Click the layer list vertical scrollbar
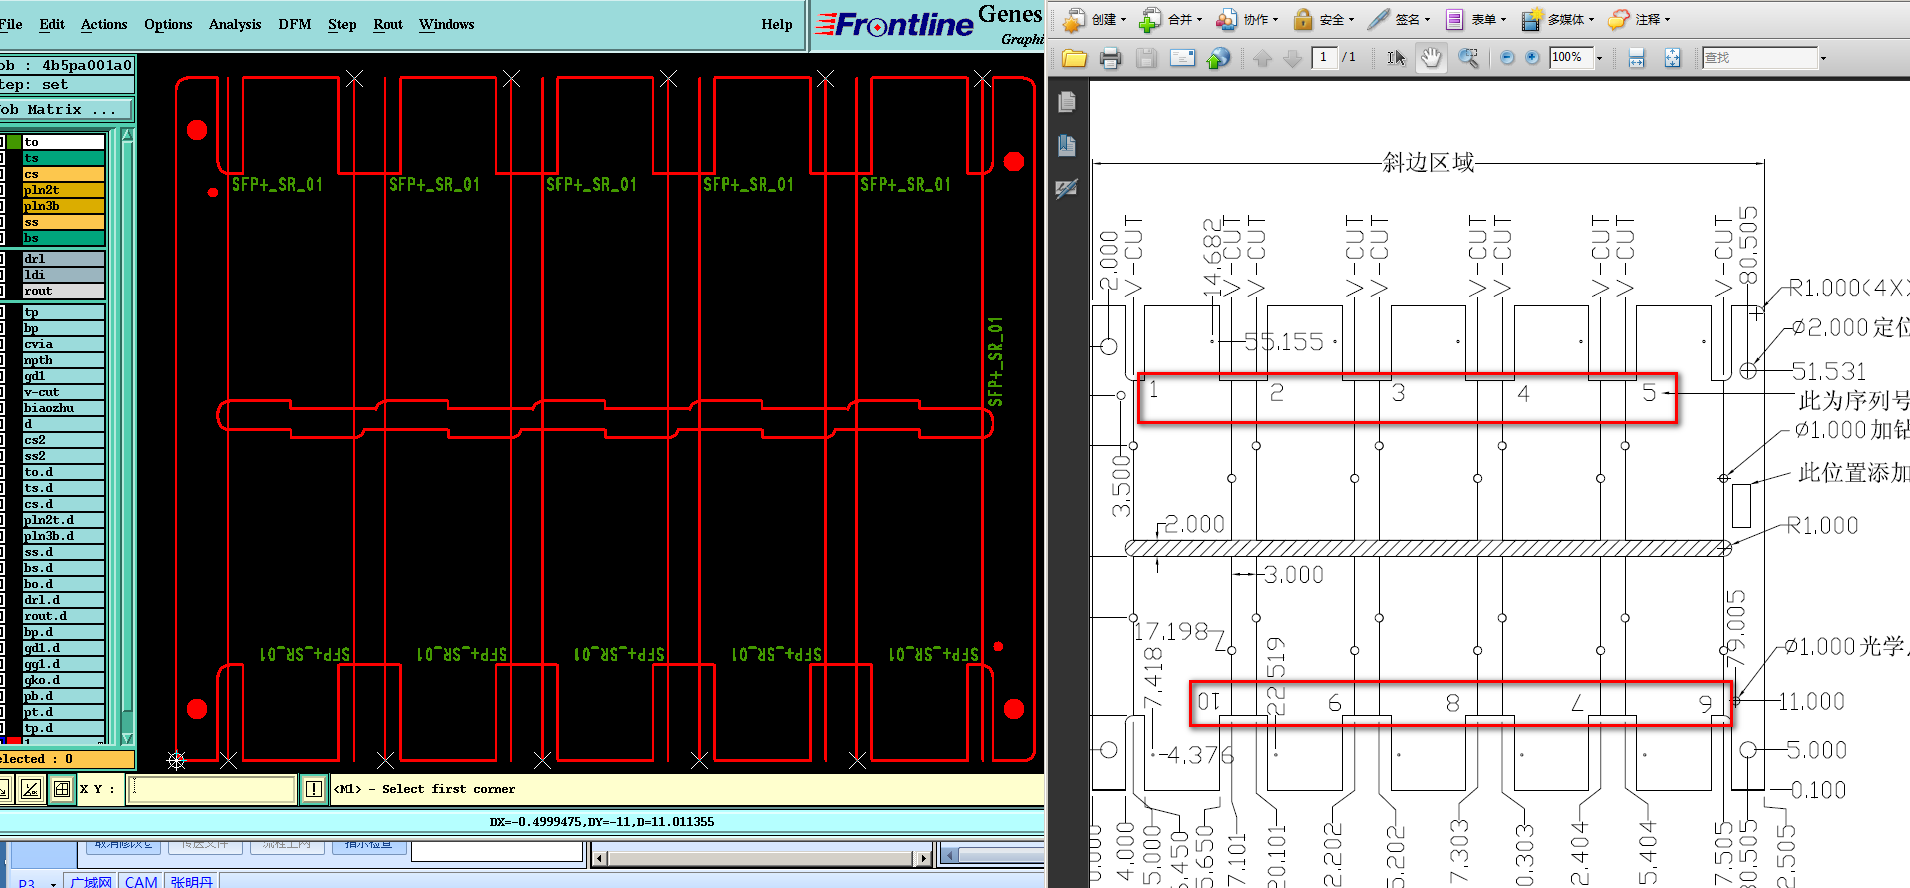This screenshot has height=888, width=1910. coord(127,437)
